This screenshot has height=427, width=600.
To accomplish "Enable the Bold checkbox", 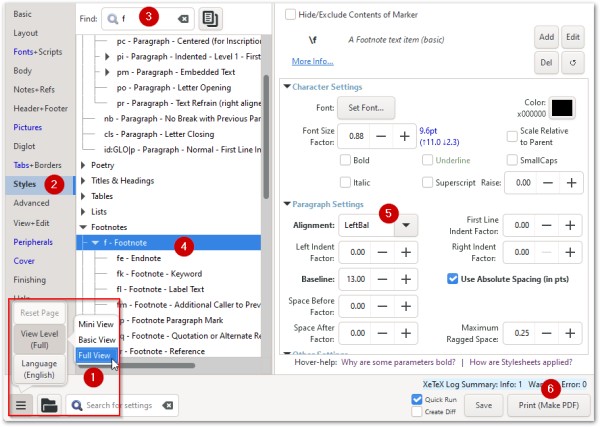I will (x=345, y=160).
